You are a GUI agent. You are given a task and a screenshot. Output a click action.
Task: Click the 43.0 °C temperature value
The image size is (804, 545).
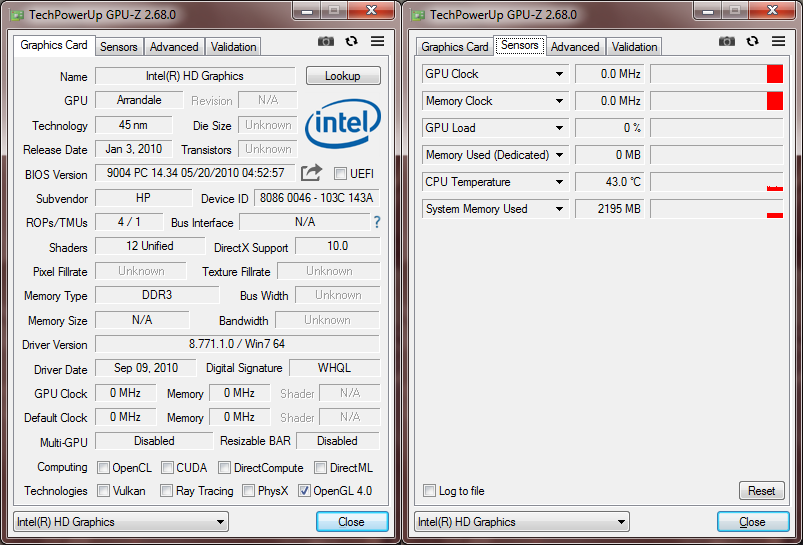click(609, 182)
